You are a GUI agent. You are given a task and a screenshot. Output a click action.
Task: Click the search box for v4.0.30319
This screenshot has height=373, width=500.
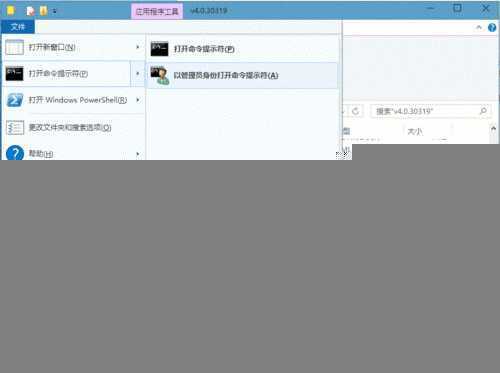tap(430, 111)
